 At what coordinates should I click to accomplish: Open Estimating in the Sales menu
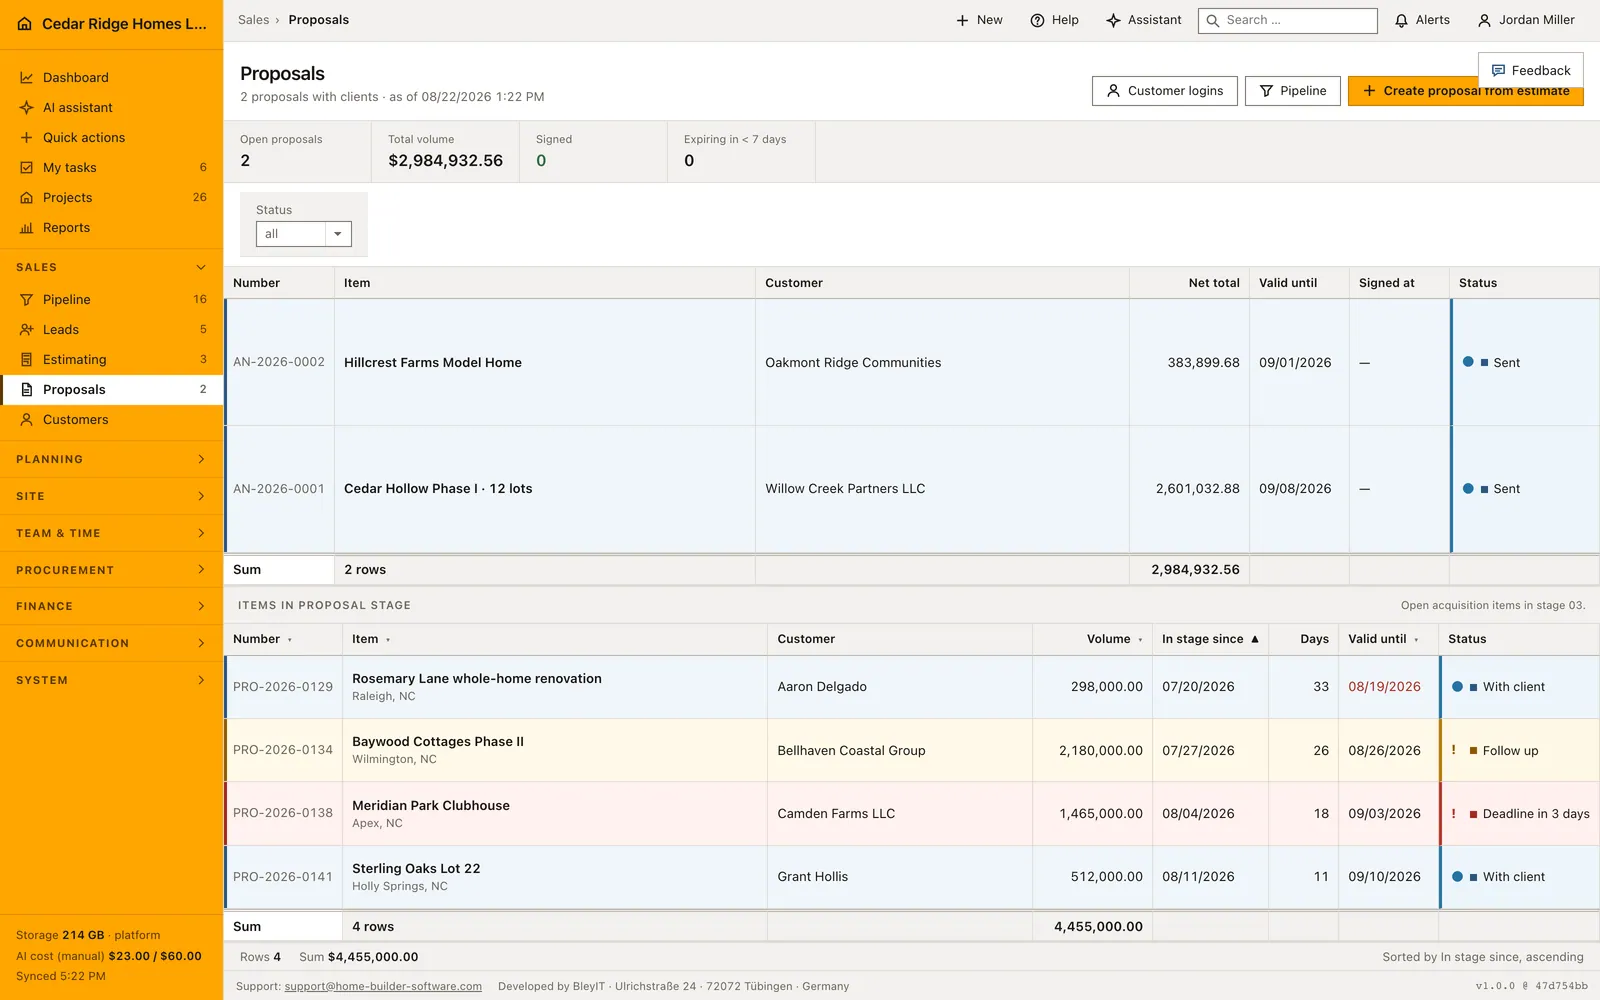click(x=111, y=360)
